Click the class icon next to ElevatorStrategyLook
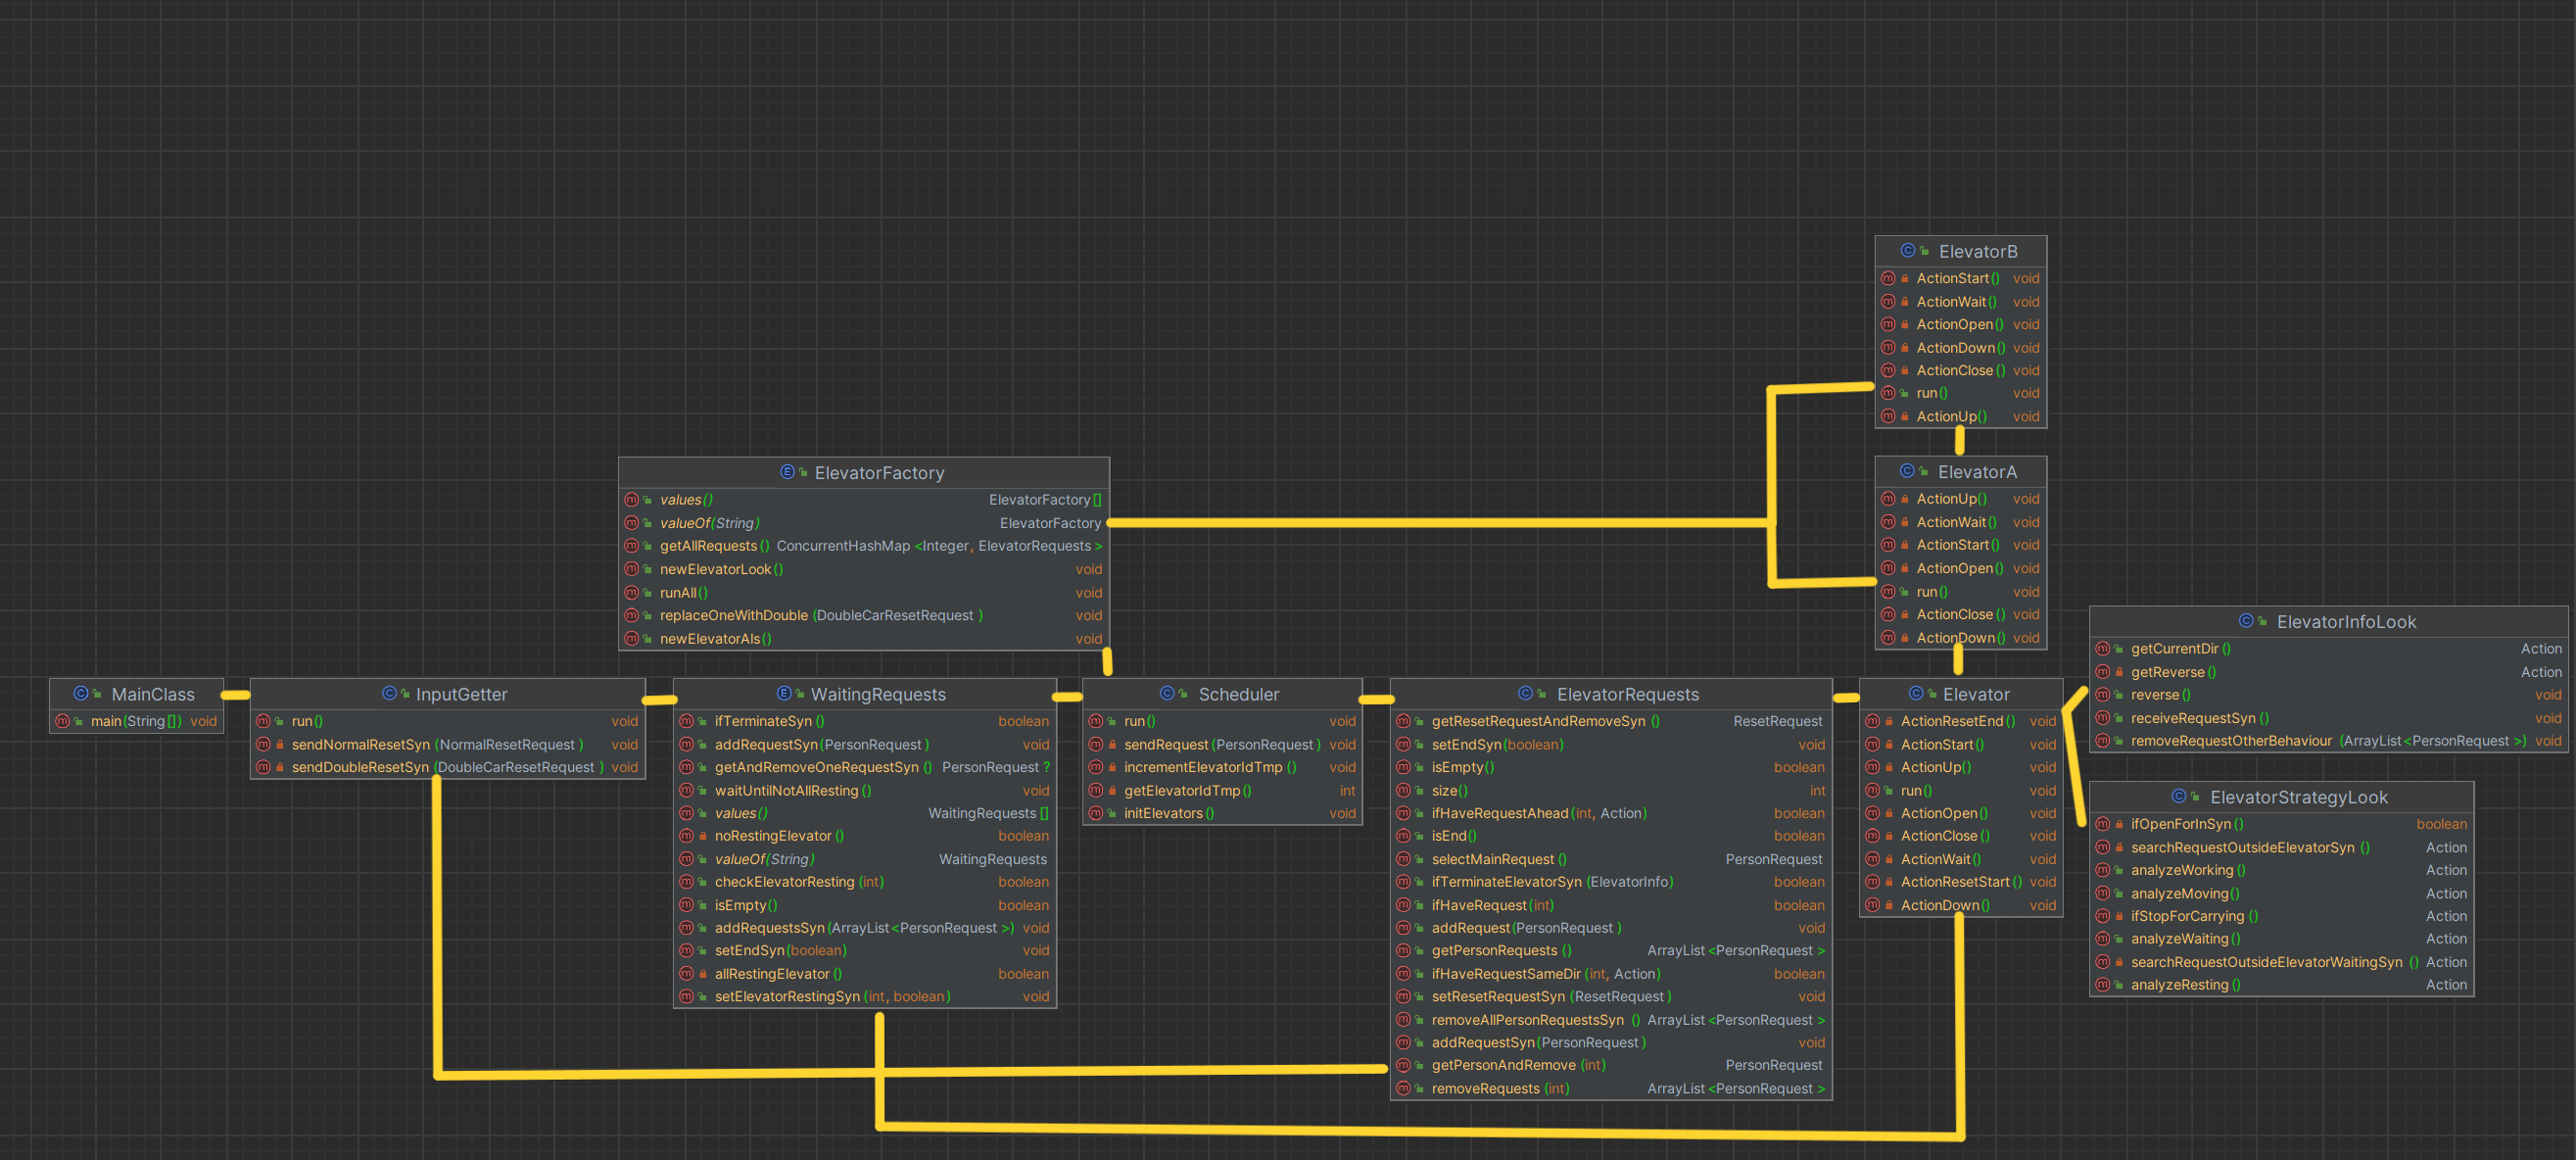 coord(2178,796)
